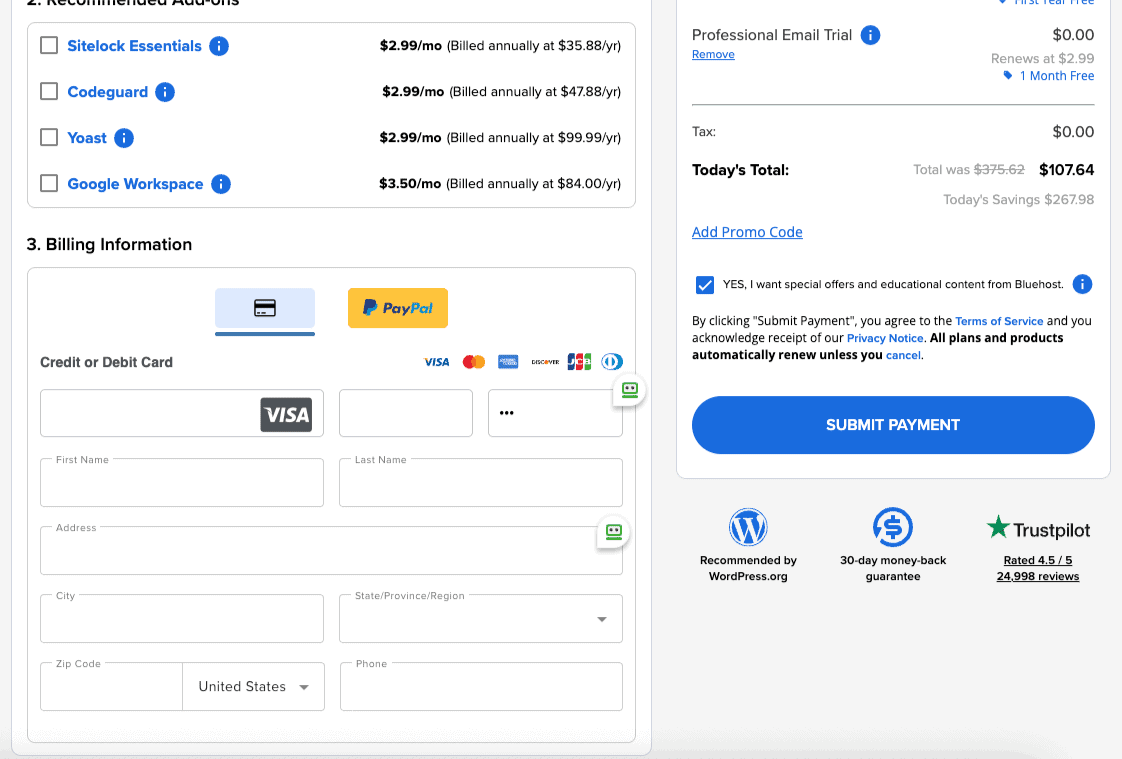The width and height of the screenshot is (1122, 759).
Task: Open Trustpilot Rated 4.5 / 5 link
Action: [1038, 560]
